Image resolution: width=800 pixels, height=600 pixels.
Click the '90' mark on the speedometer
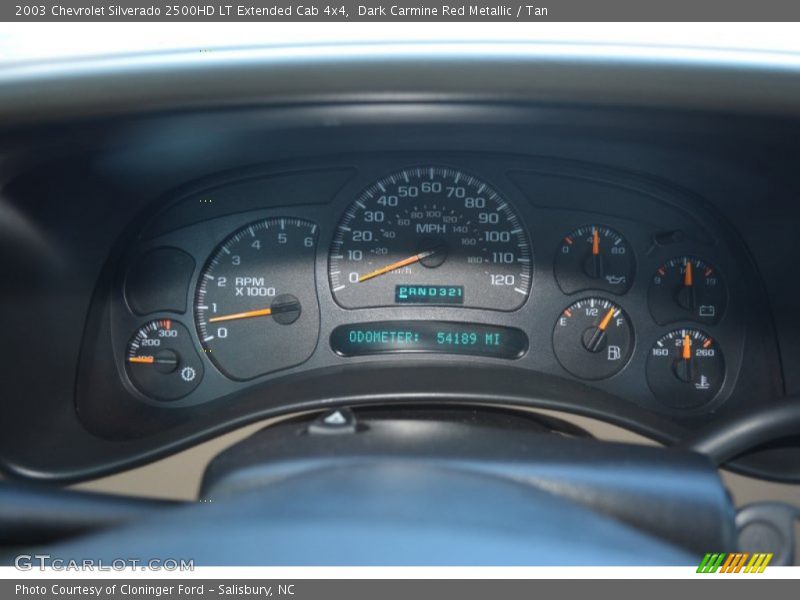click(488, 218)
